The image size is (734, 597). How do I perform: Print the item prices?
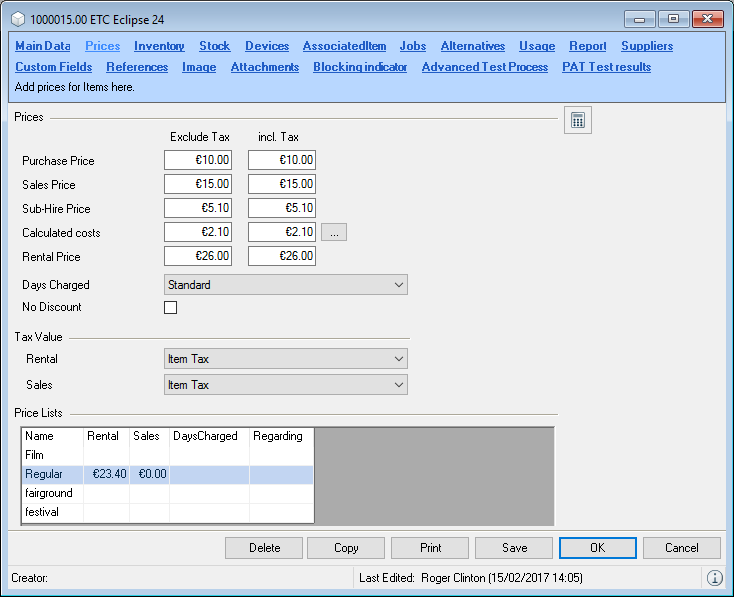click(x=430, y=548)
